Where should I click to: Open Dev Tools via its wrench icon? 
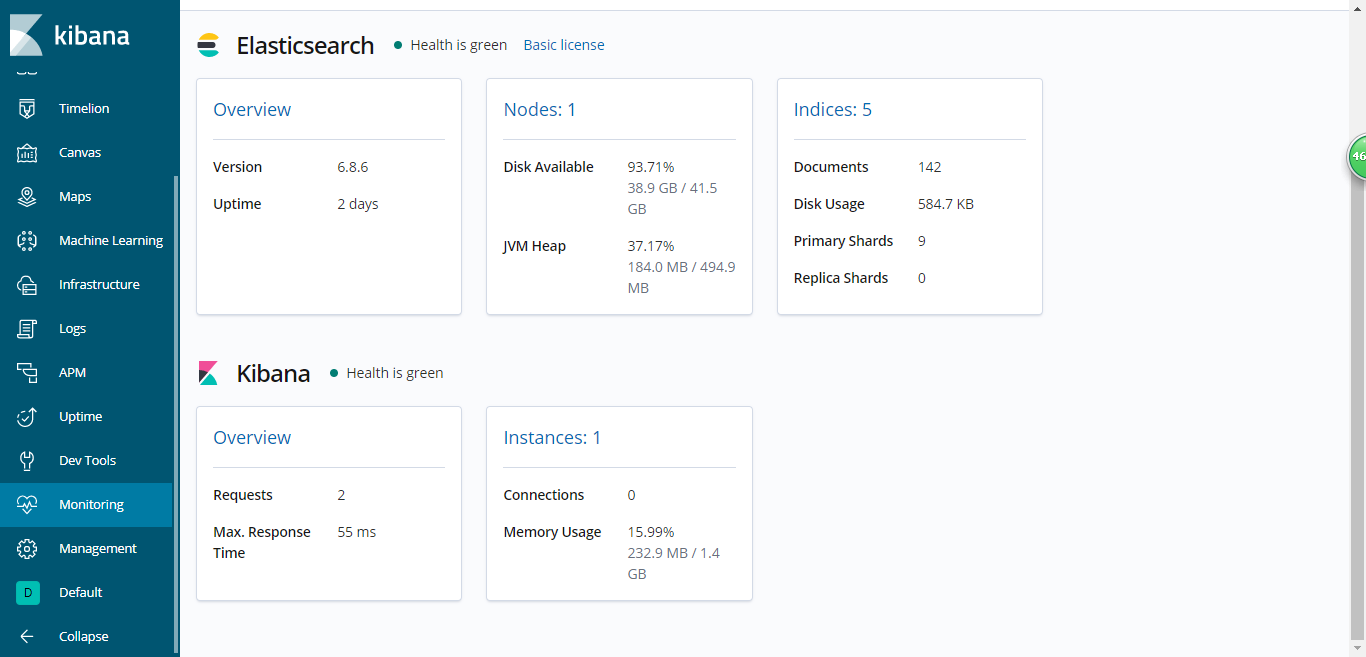27,461
